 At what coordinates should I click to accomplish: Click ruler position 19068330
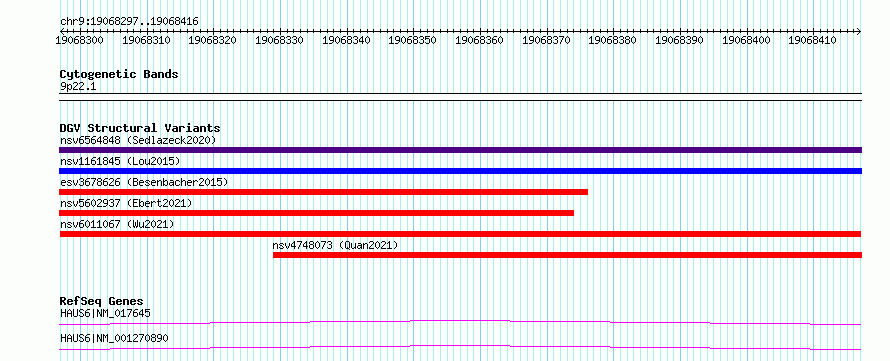279,40
